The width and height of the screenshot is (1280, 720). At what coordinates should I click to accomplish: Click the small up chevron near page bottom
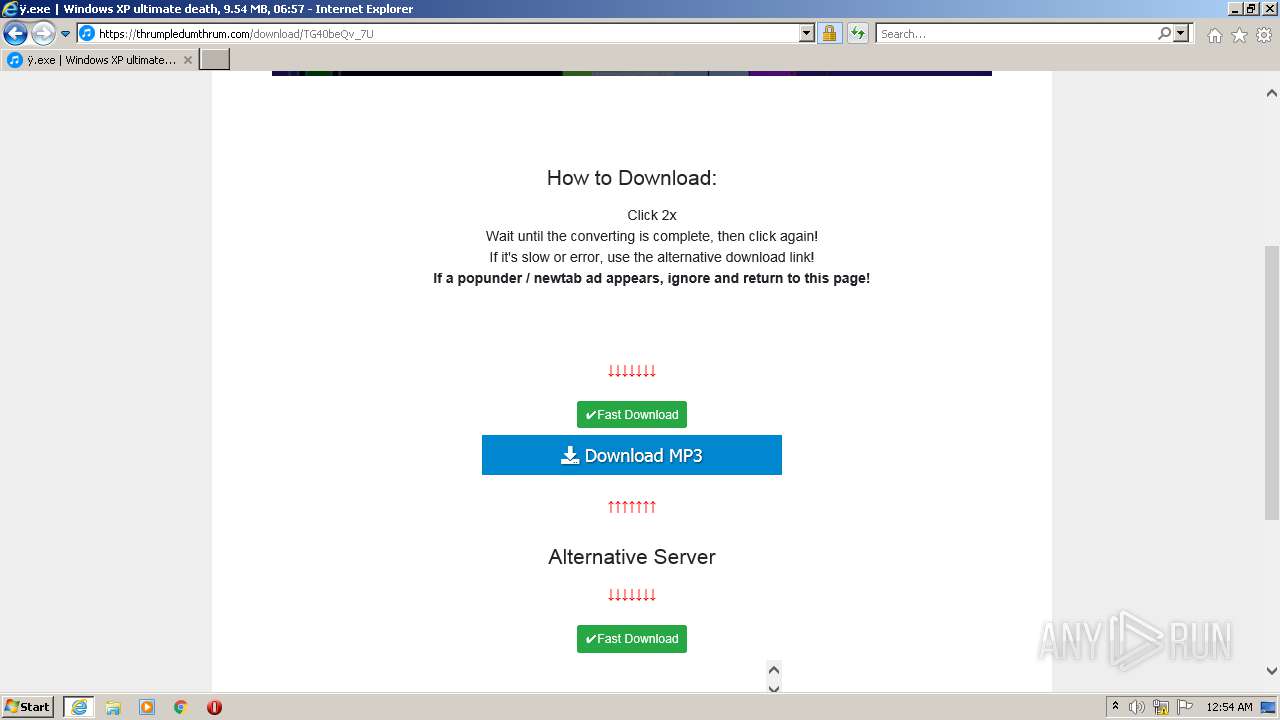[773, 669]
